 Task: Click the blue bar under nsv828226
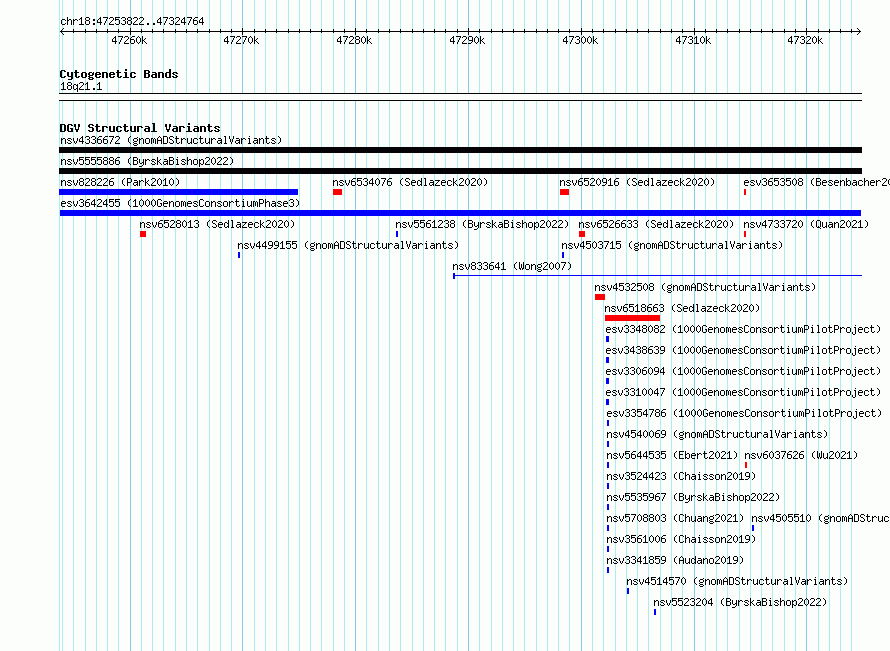(x=179, y=192)
